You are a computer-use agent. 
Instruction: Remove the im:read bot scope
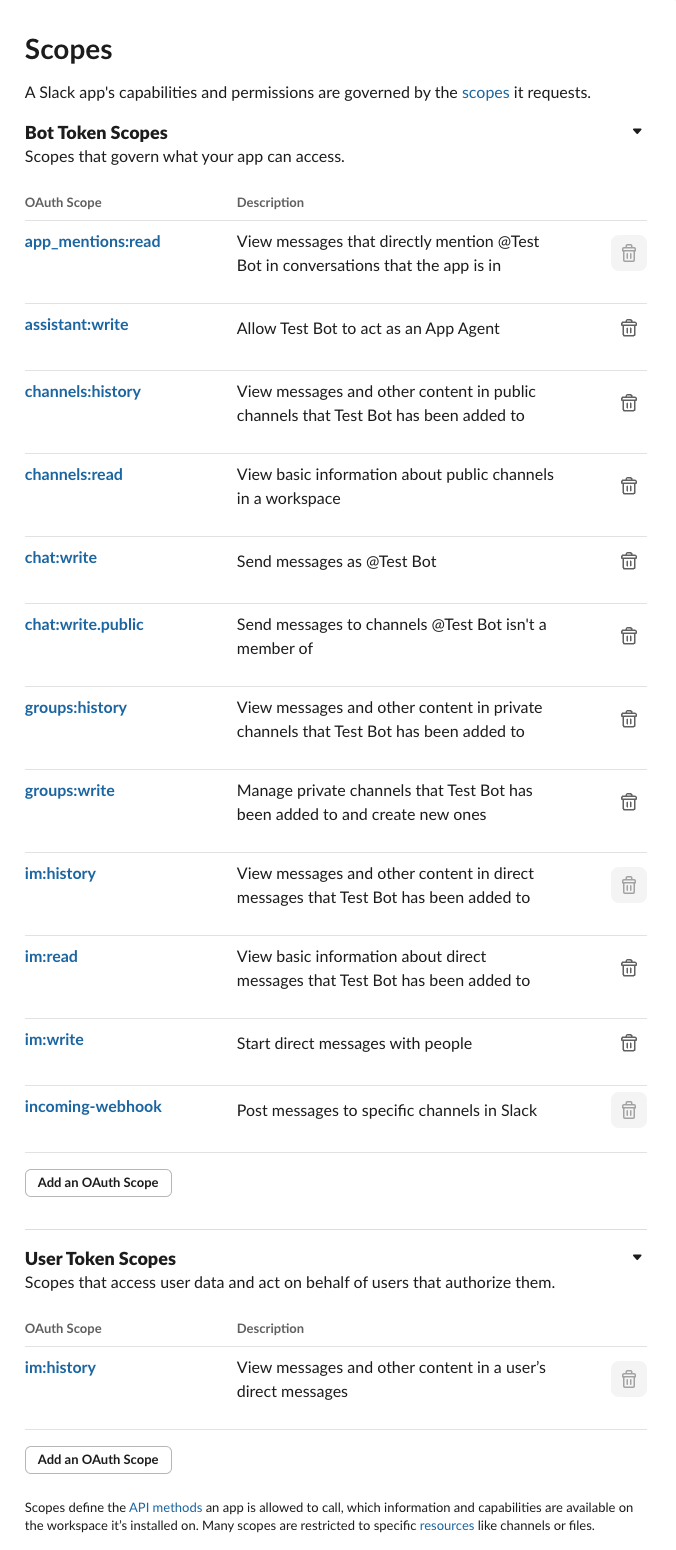pyautogui.click(x=629, y=968)
